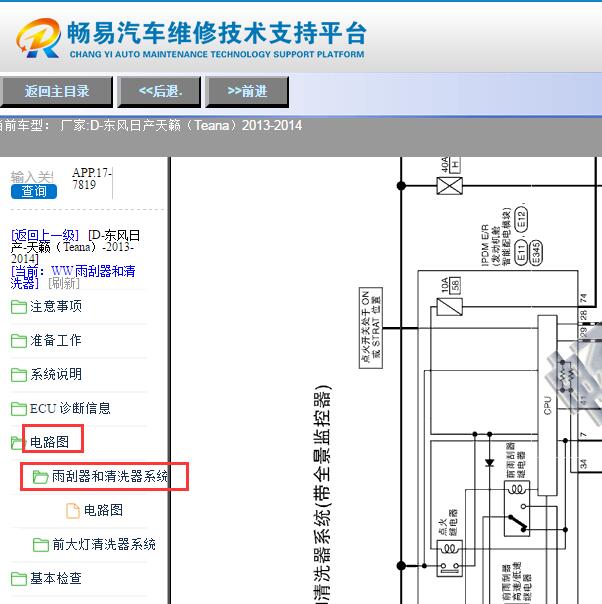Click the E345 connector label in diagram
This screenshot has width=602, height=604.
536,253
